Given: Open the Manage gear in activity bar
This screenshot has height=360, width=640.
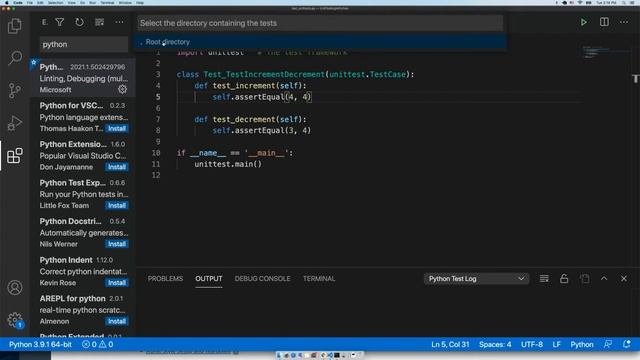Looking at the screenshot, I should 15,320.
